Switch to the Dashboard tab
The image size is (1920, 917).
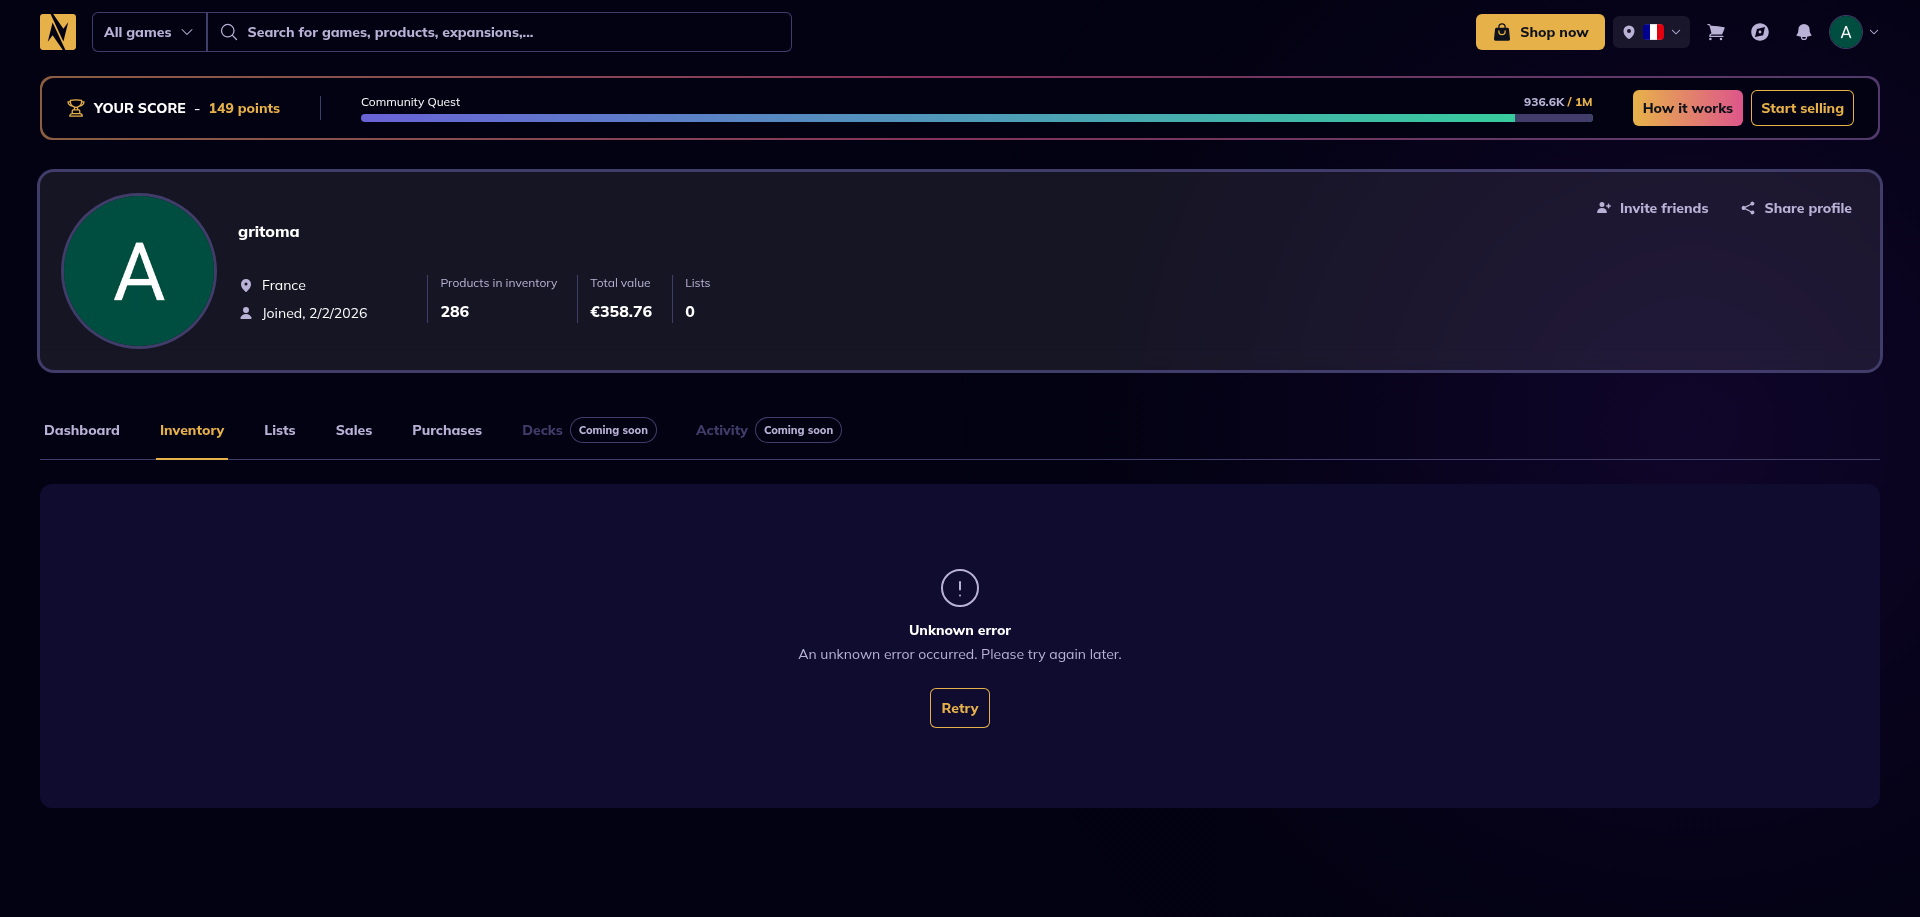82,430
